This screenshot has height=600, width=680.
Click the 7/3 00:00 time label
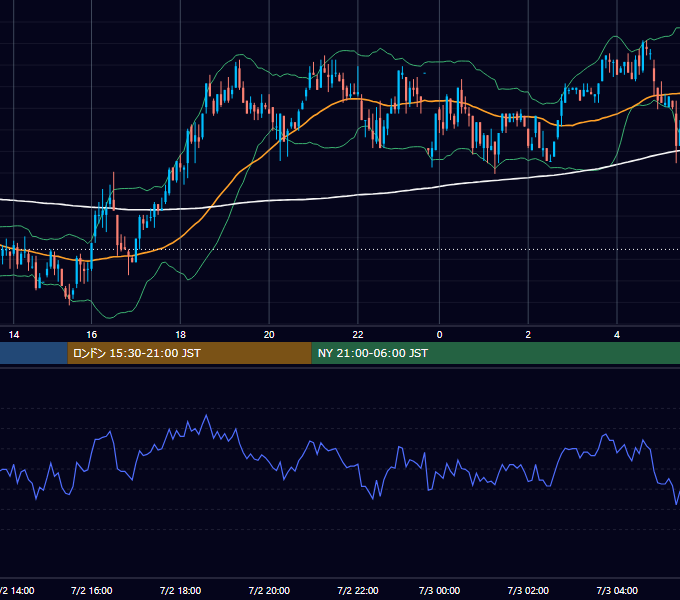click(439, 590)
